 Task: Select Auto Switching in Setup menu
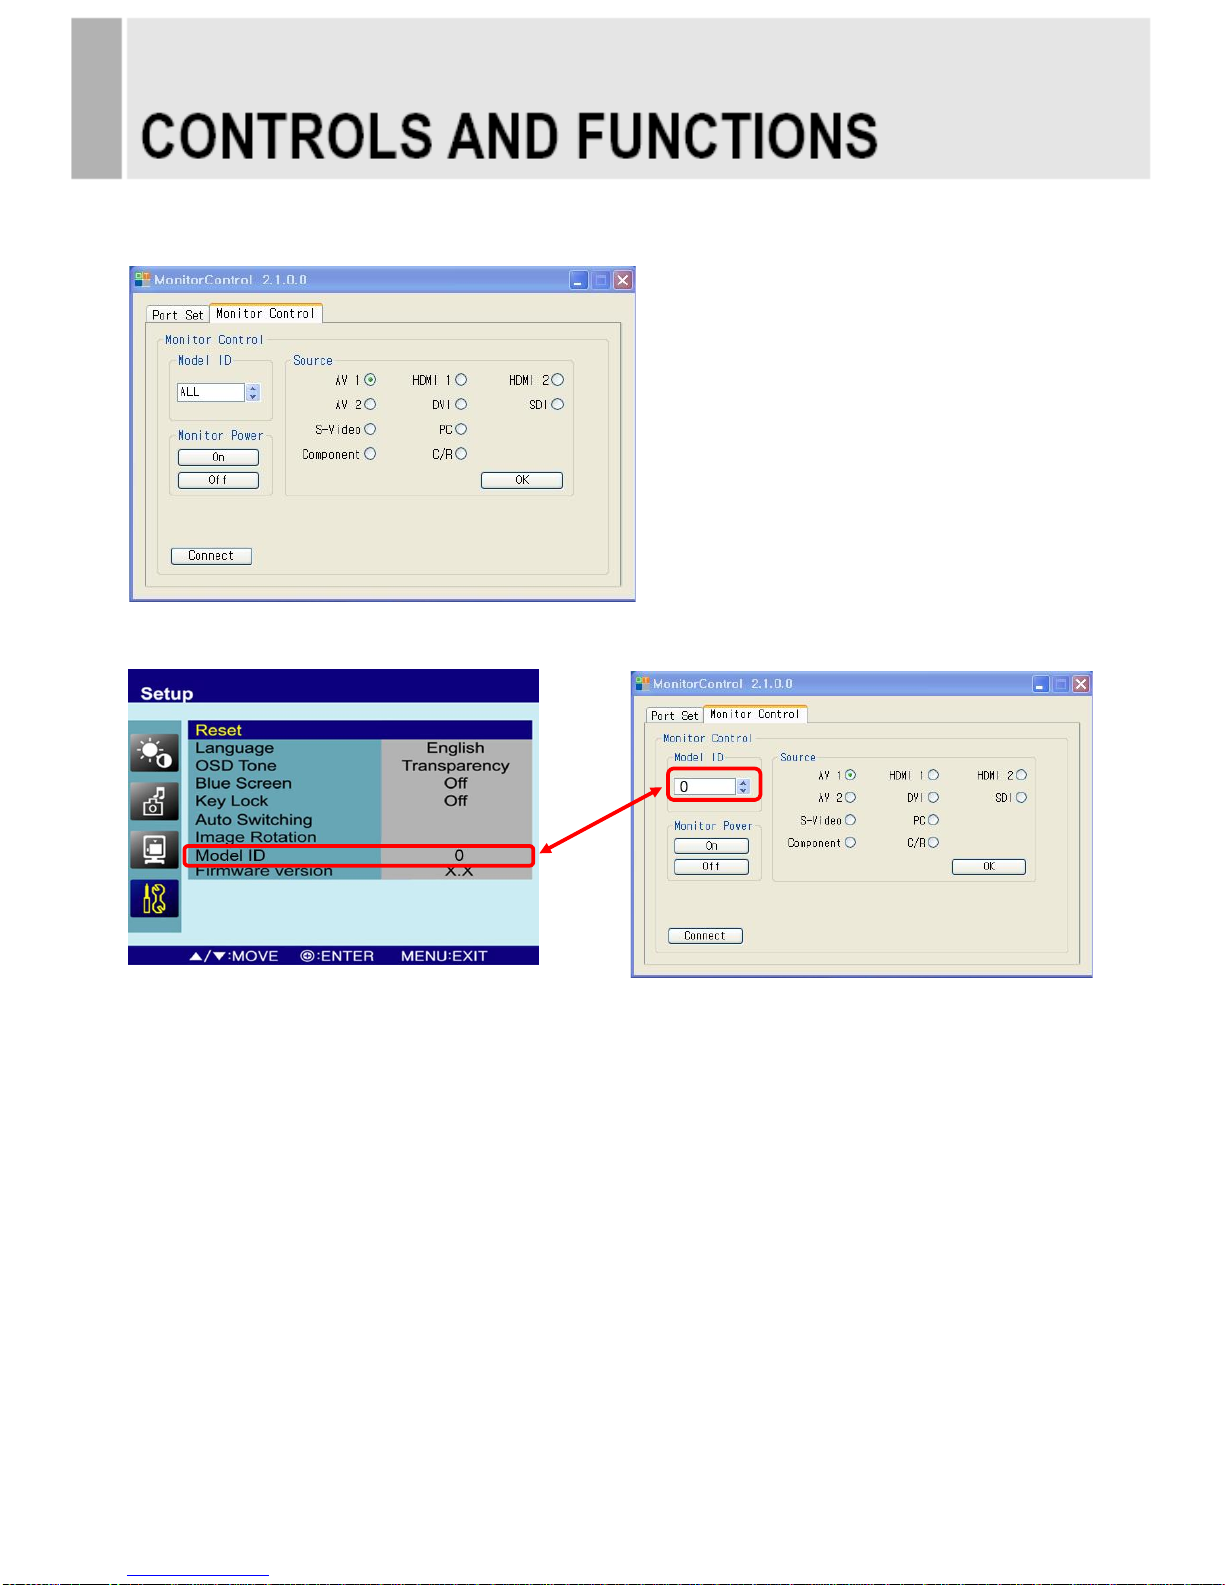tap(360, 820)
